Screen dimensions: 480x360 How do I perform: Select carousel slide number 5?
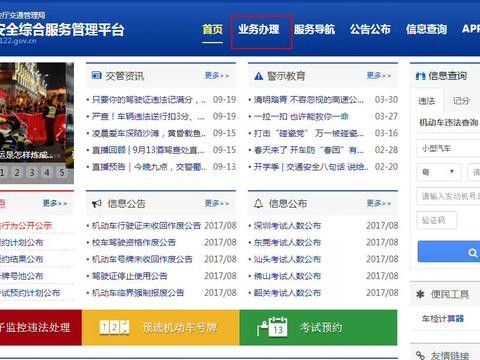pyautogui.click(x=62, y=172)
